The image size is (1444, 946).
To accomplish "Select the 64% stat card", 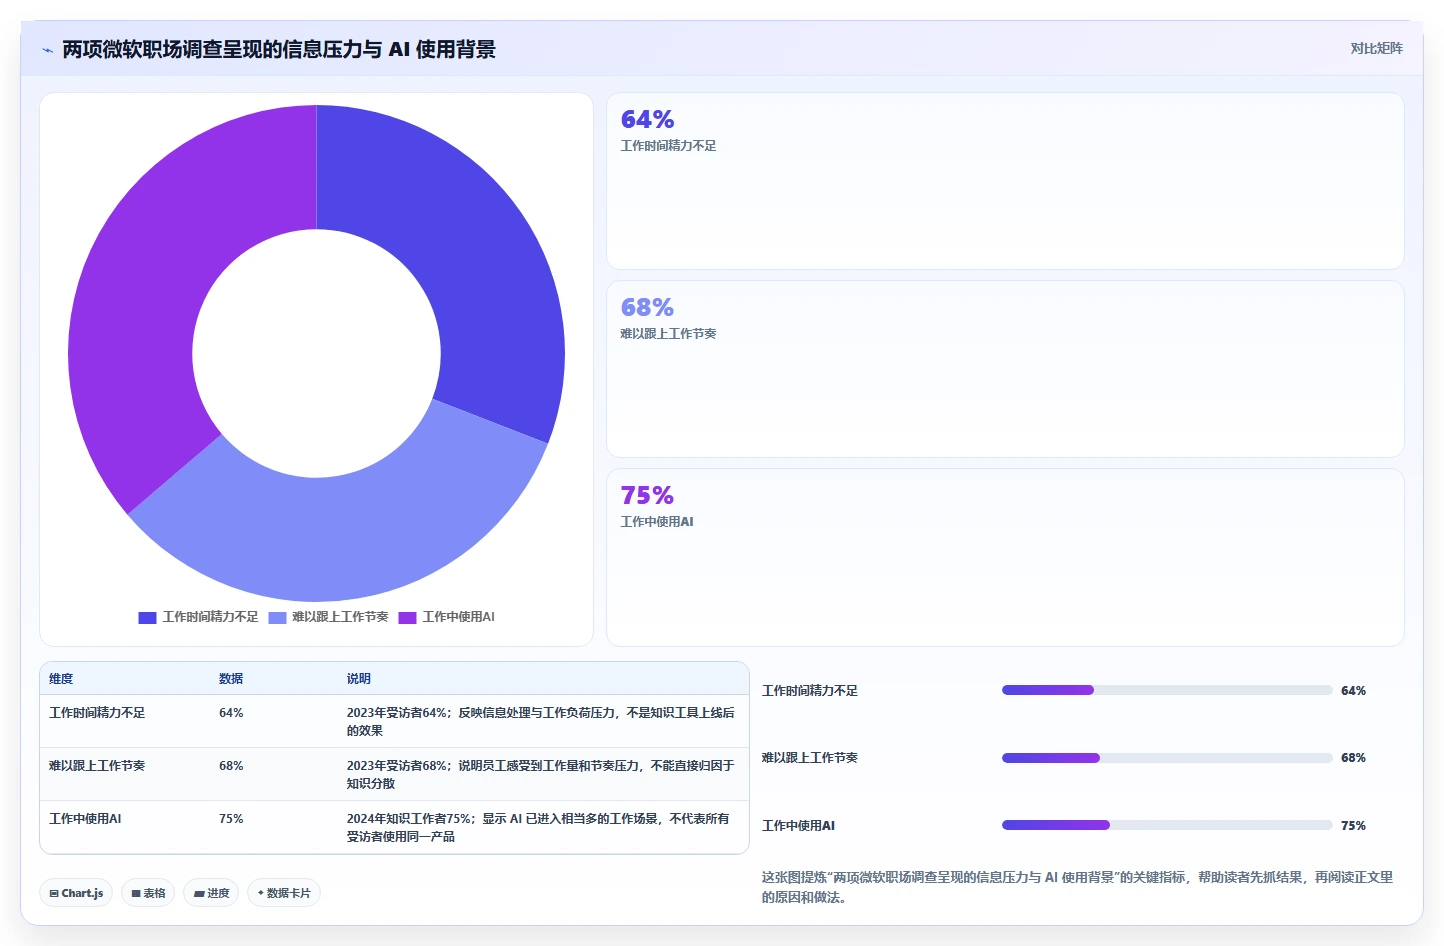I will click(x=1005, y=181).
